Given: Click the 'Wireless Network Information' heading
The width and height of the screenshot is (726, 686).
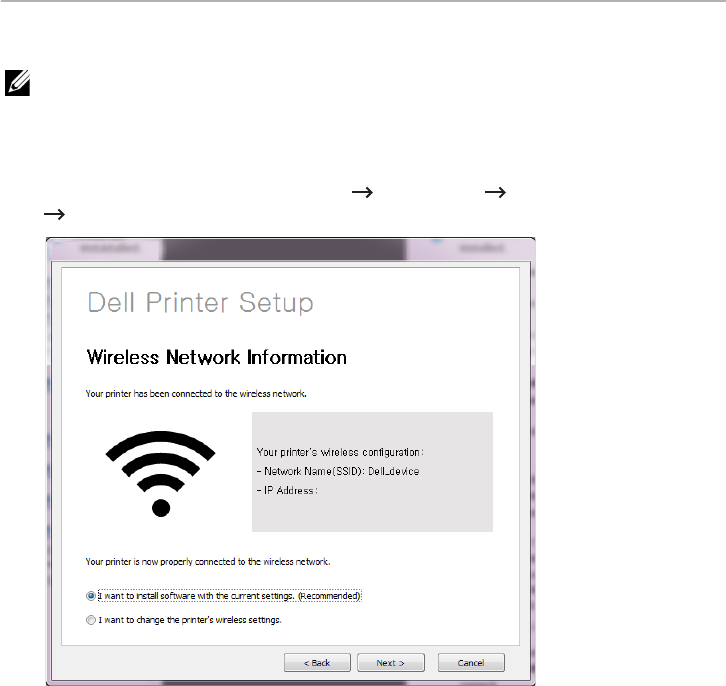Looking at the screenshot, I should pos(217,357).
